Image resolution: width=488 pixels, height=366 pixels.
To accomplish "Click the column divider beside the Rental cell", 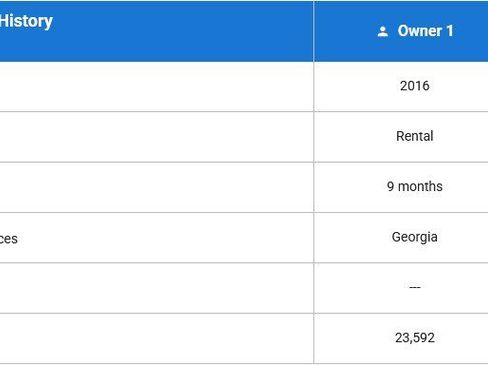I will click(314, 137).
